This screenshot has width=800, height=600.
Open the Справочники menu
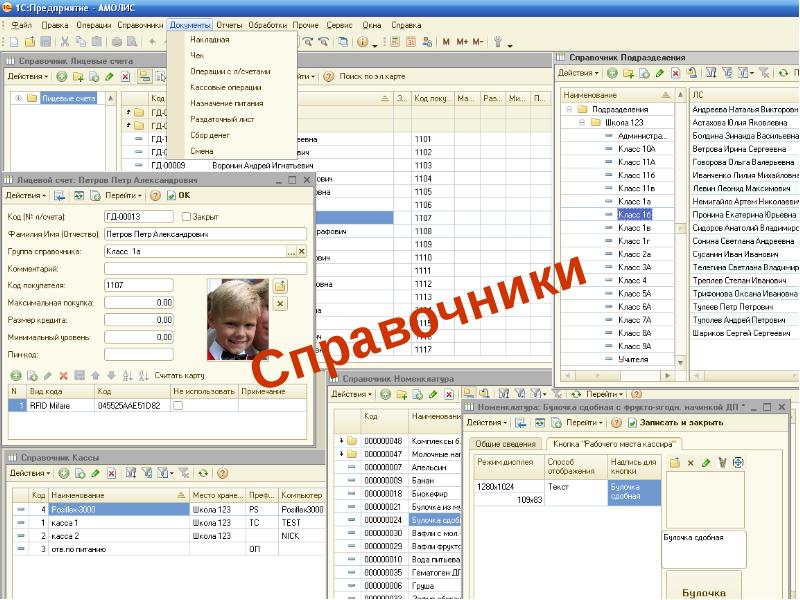click(140, 25)
